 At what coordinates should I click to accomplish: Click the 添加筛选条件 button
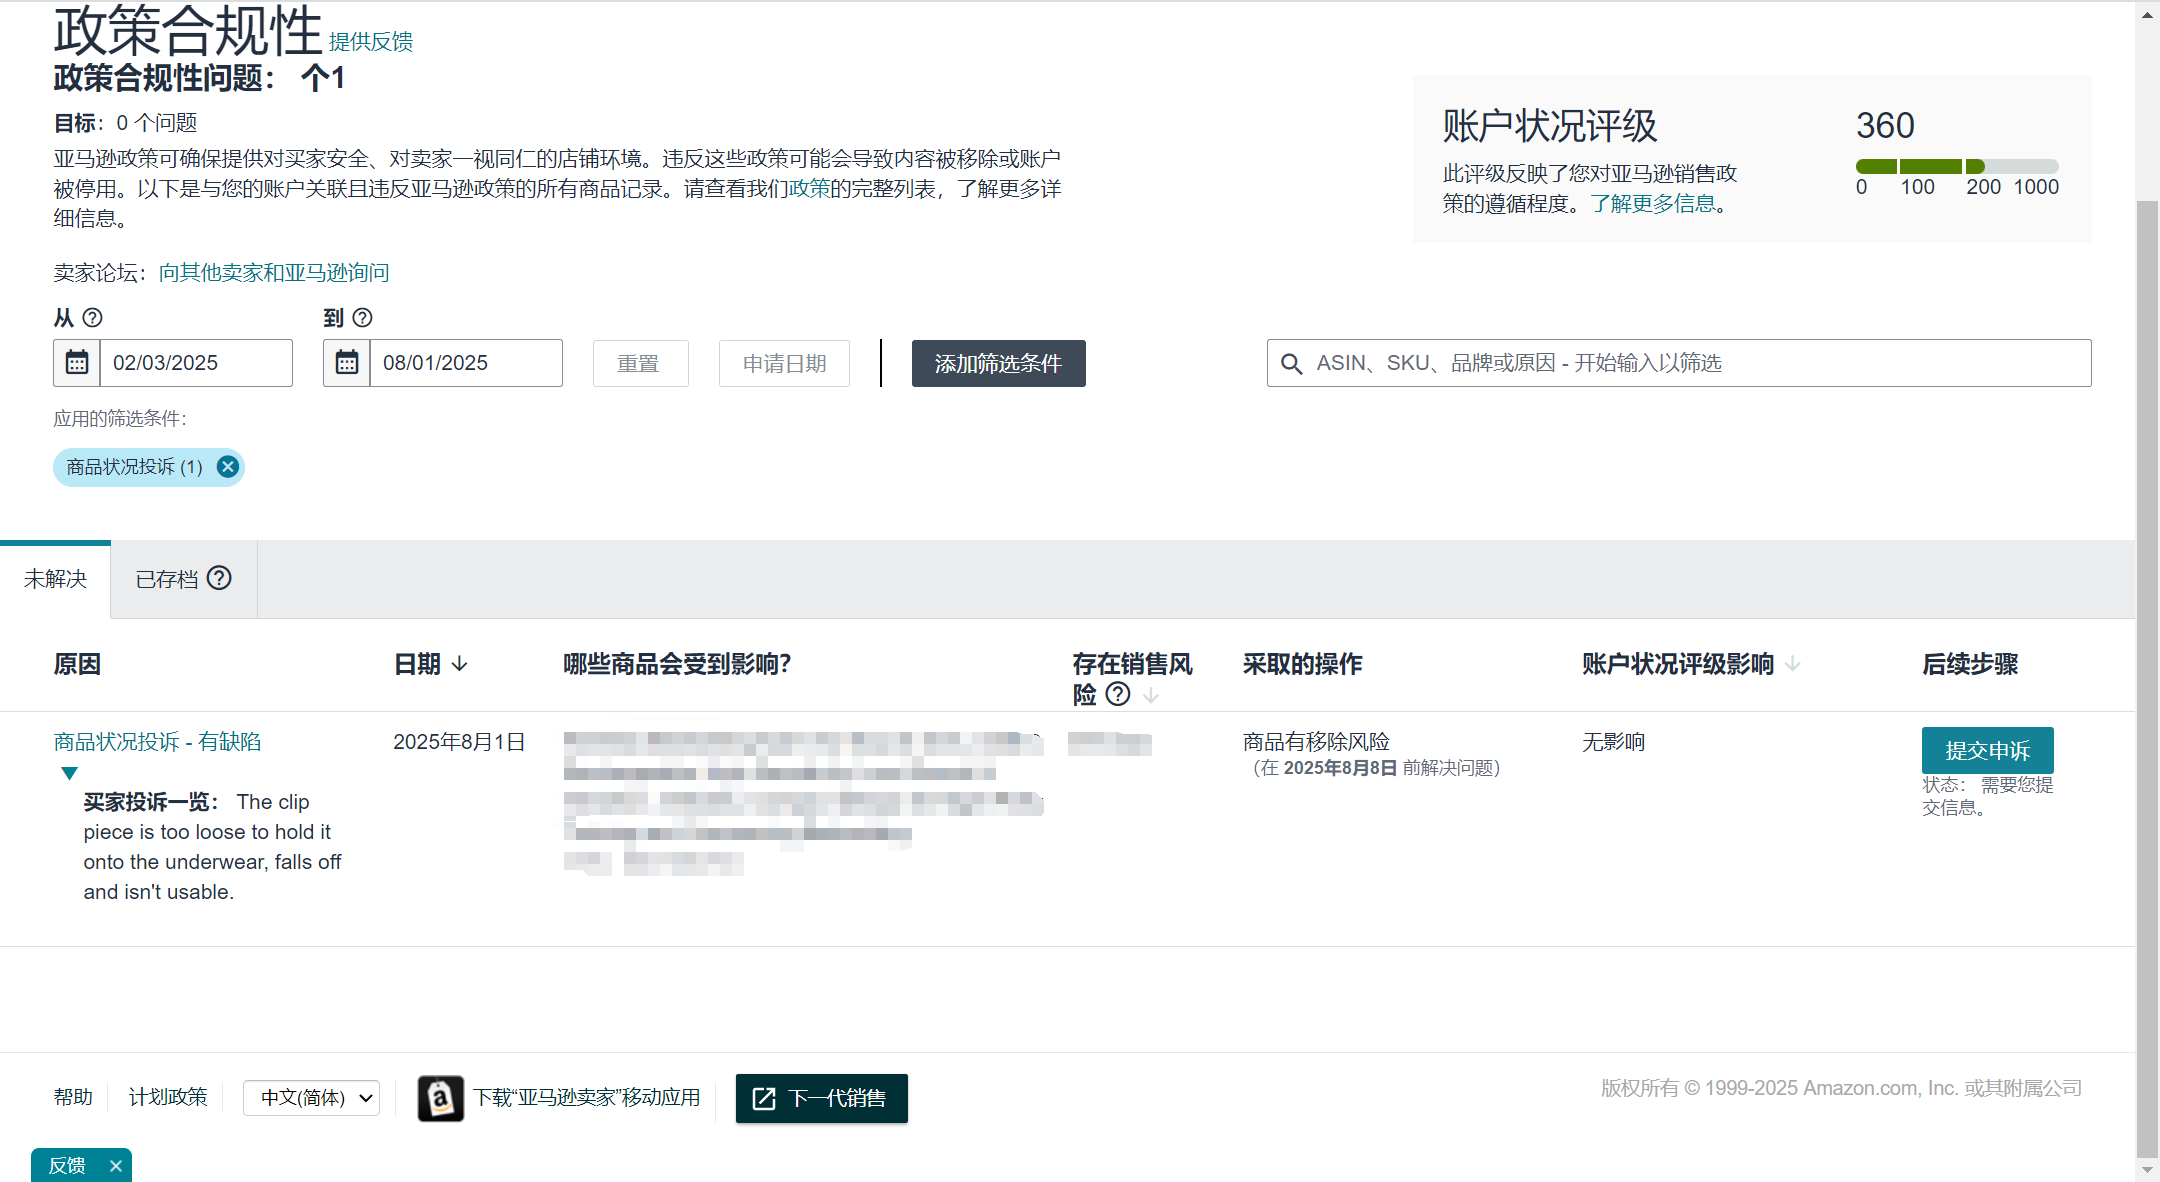click(x=998, y=363)
